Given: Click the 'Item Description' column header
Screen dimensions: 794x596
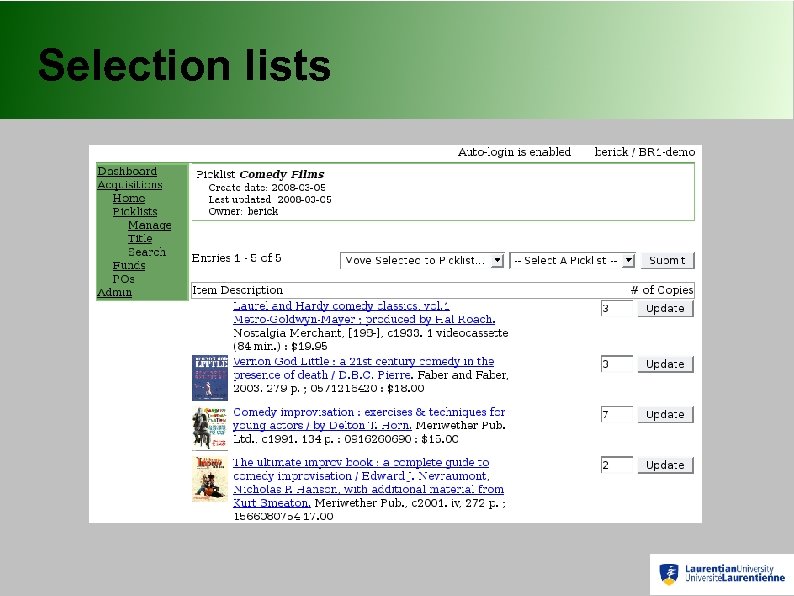Looking at the screenshot, I should [x=237, y=290].
